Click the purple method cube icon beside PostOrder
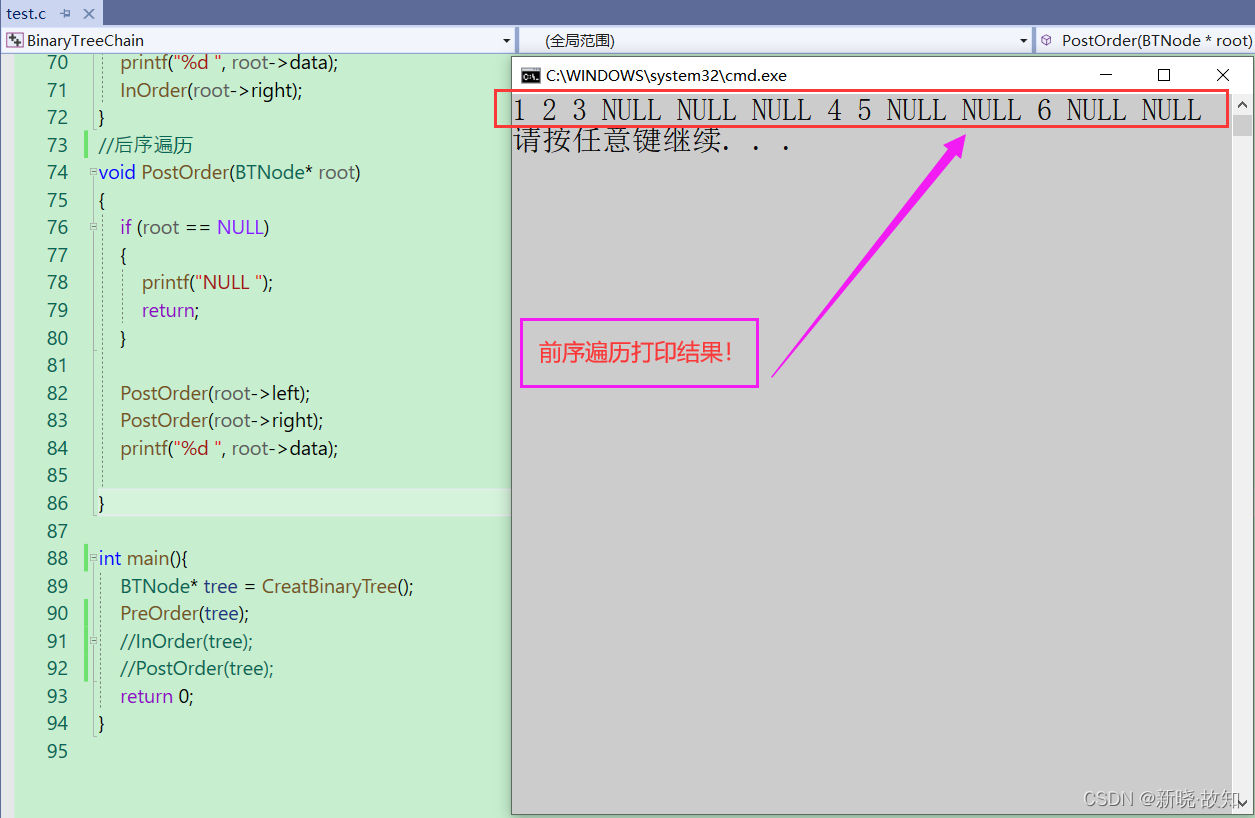The height and width of the screenshot is (818, 1255). tap(1046, 40)
